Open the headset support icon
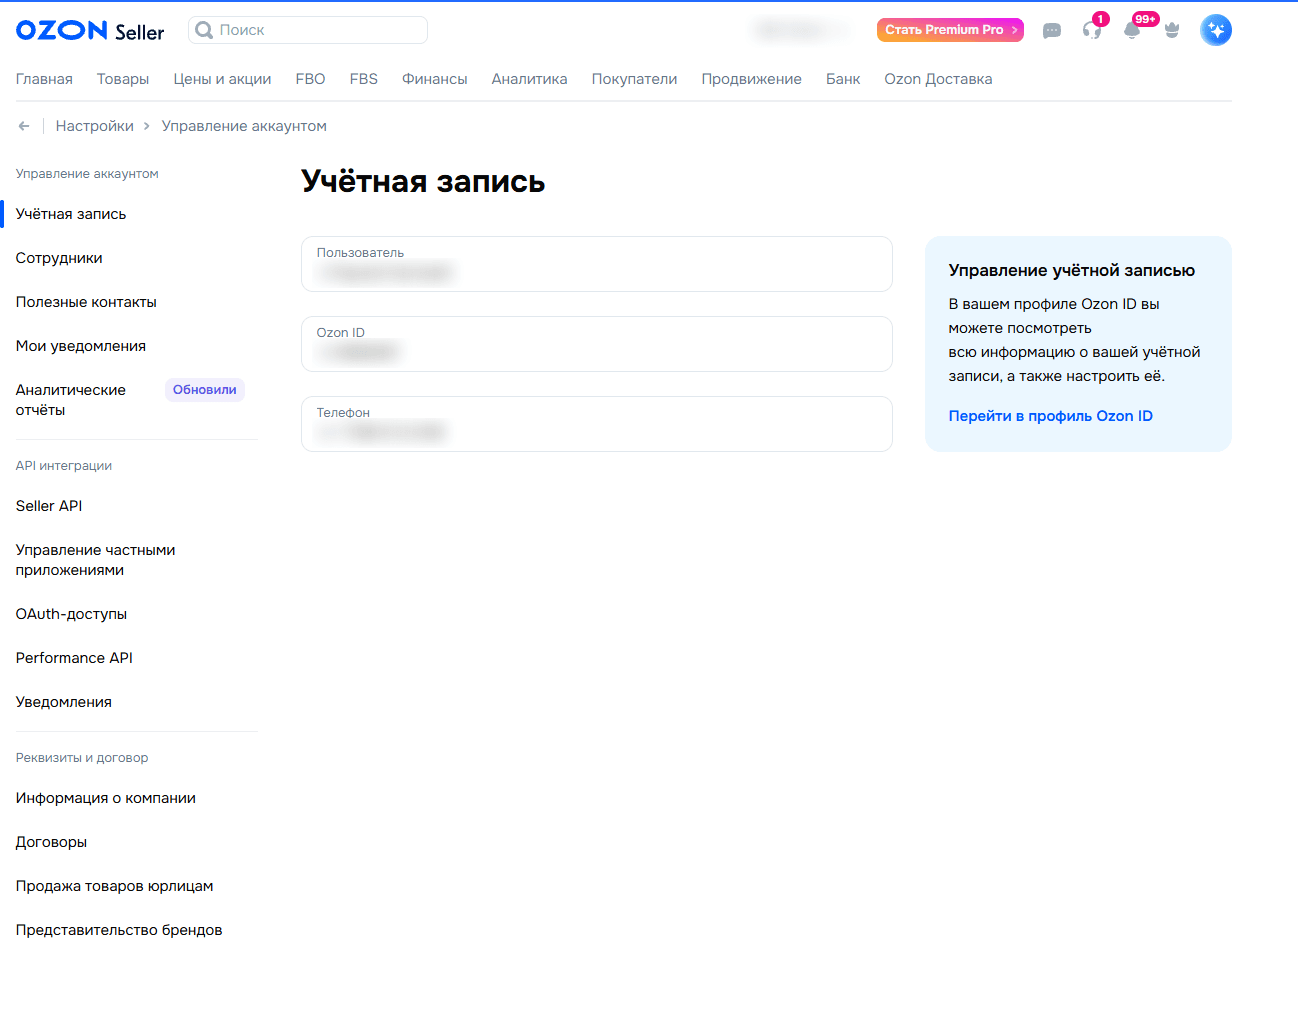 (x=1092, y=30)
